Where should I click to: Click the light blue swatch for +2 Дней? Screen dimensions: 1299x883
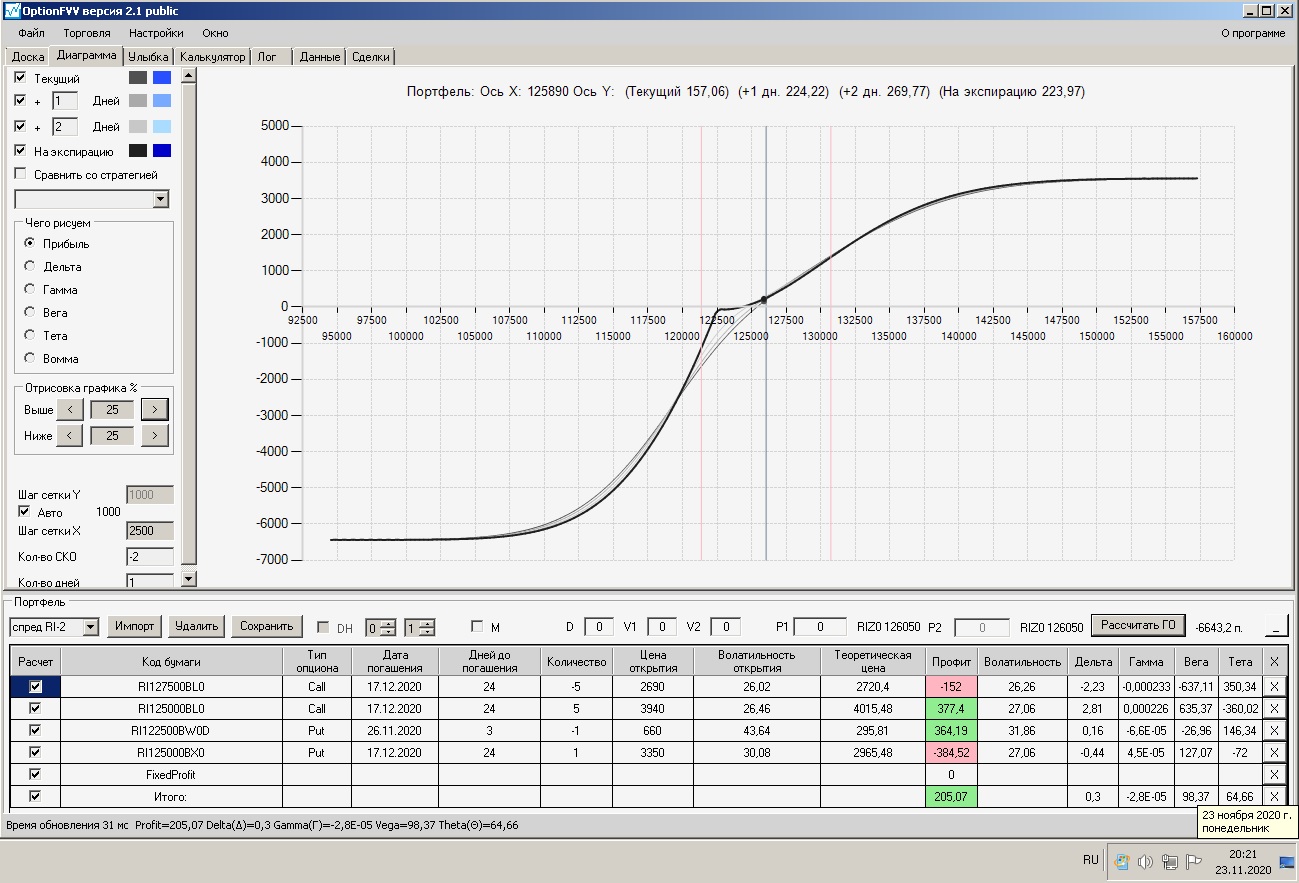[162, 126]
